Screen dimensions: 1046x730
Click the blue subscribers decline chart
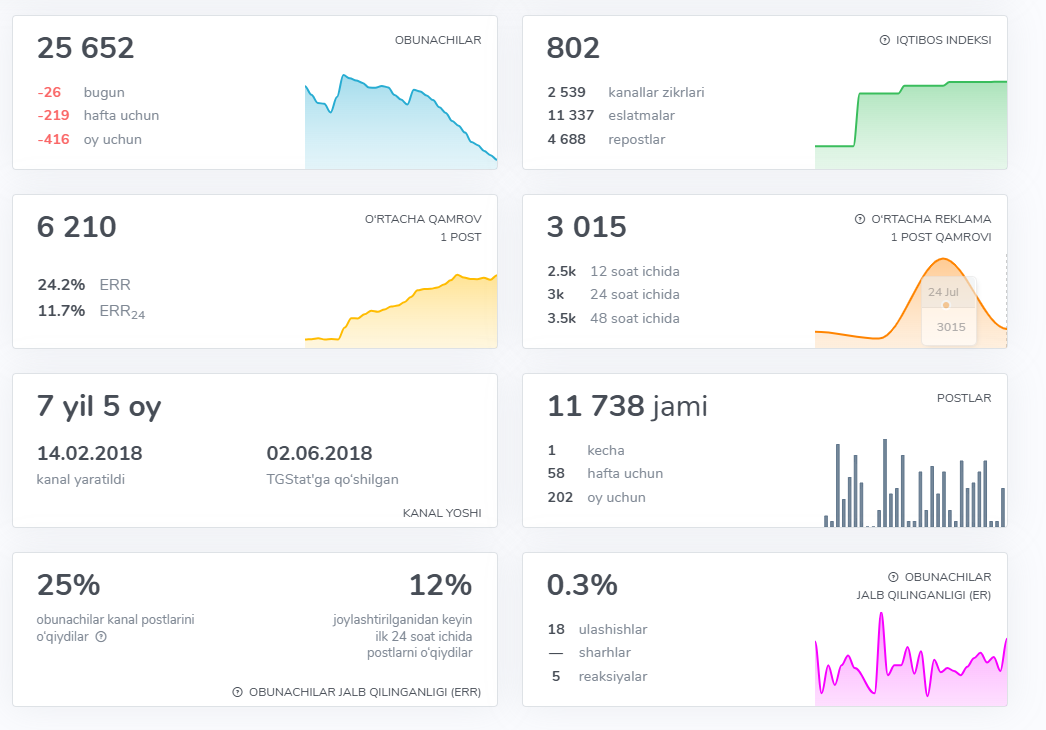400,125
